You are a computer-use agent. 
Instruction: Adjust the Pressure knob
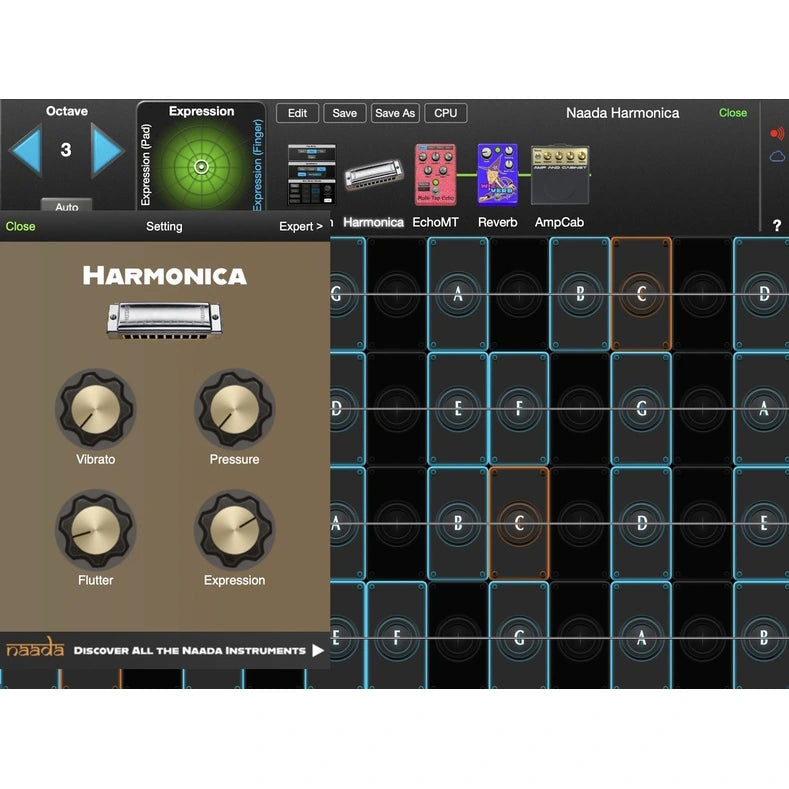(x=234, y=409)
